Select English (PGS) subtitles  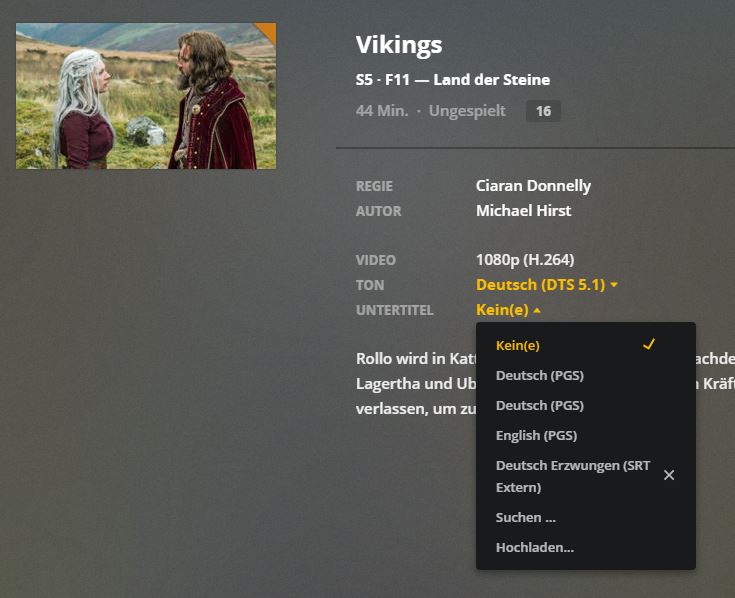coord(536,435)
